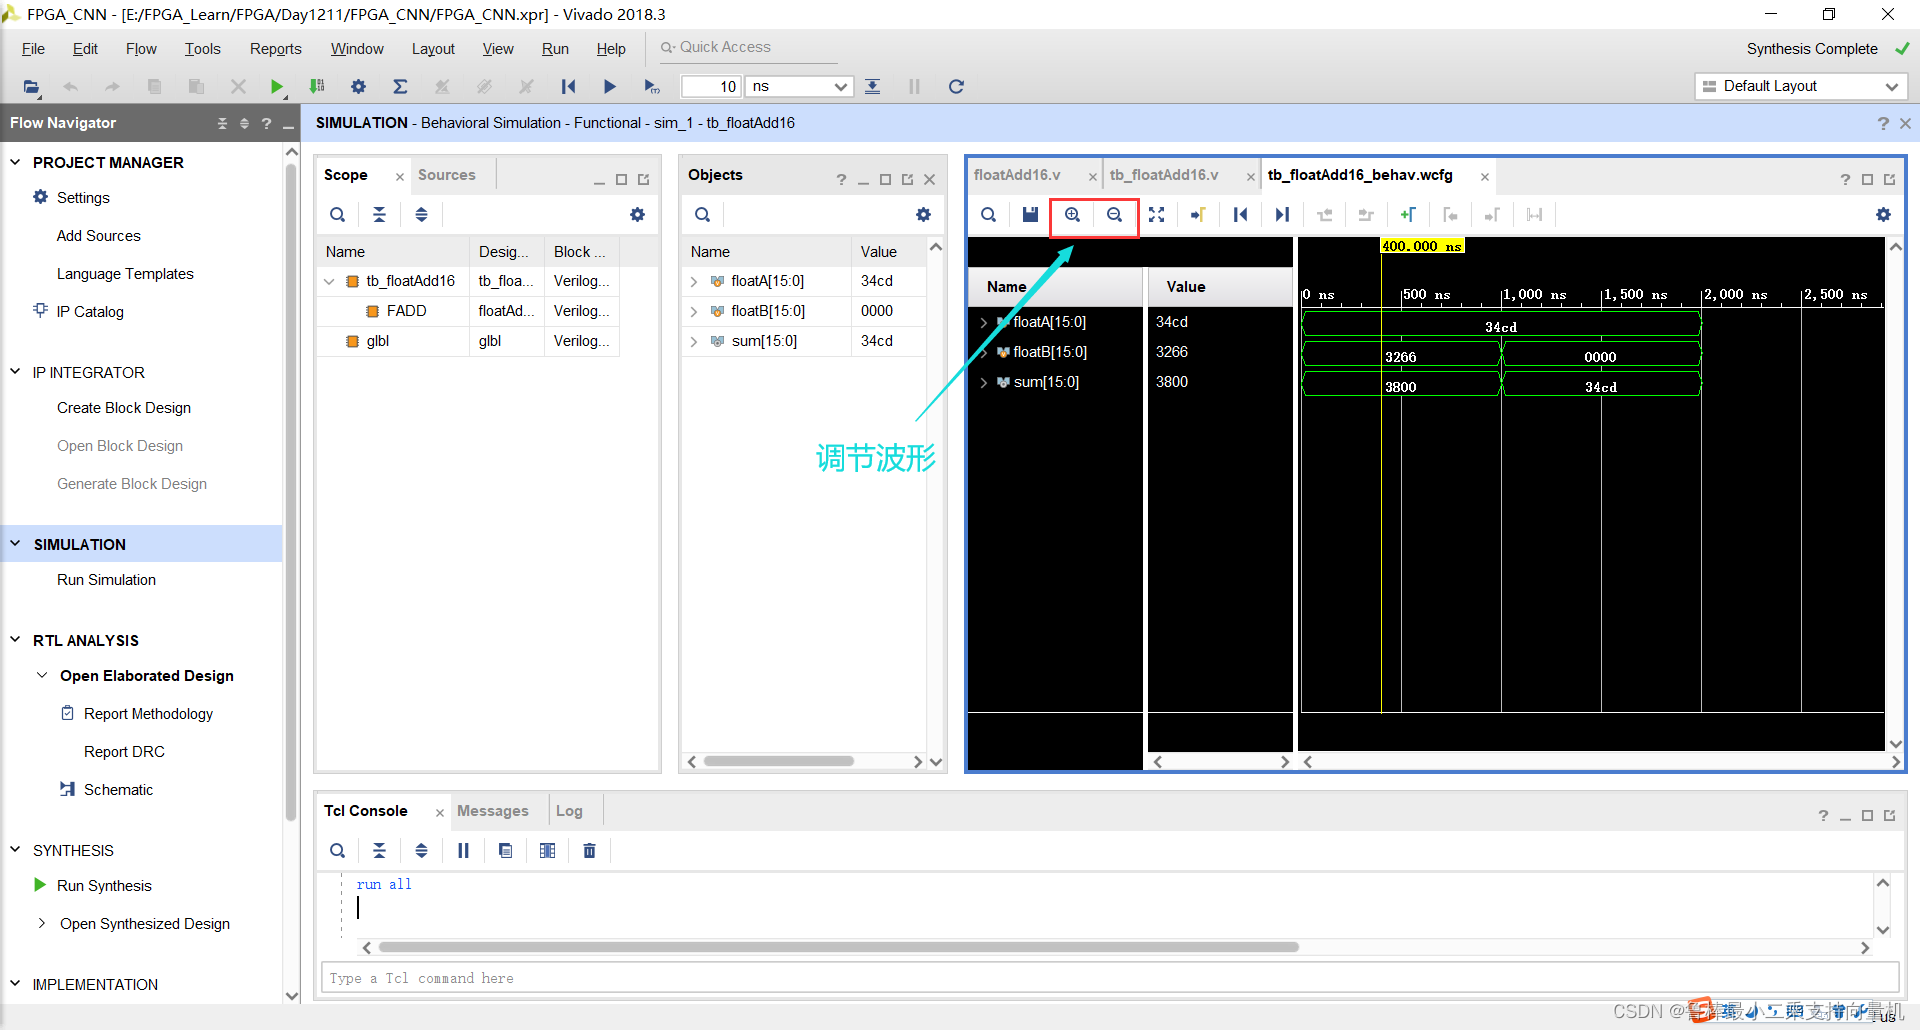This screenshot has width=1920, height=1030.
Task: Open Schematic under RTL Analysis
Action: click(x=118, y=790)
